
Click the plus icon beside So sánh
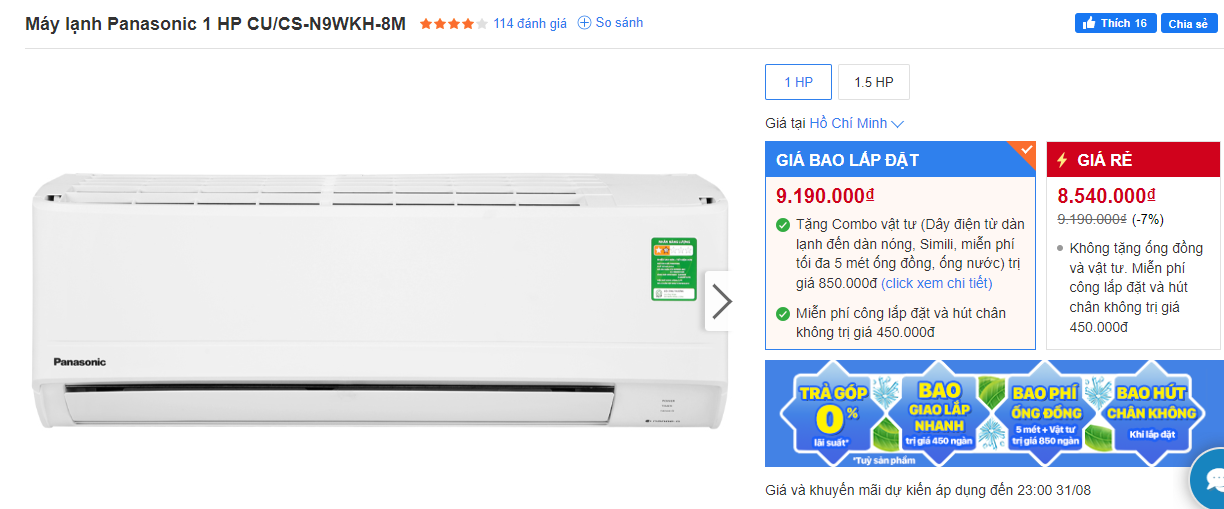[x=585, y=23]
